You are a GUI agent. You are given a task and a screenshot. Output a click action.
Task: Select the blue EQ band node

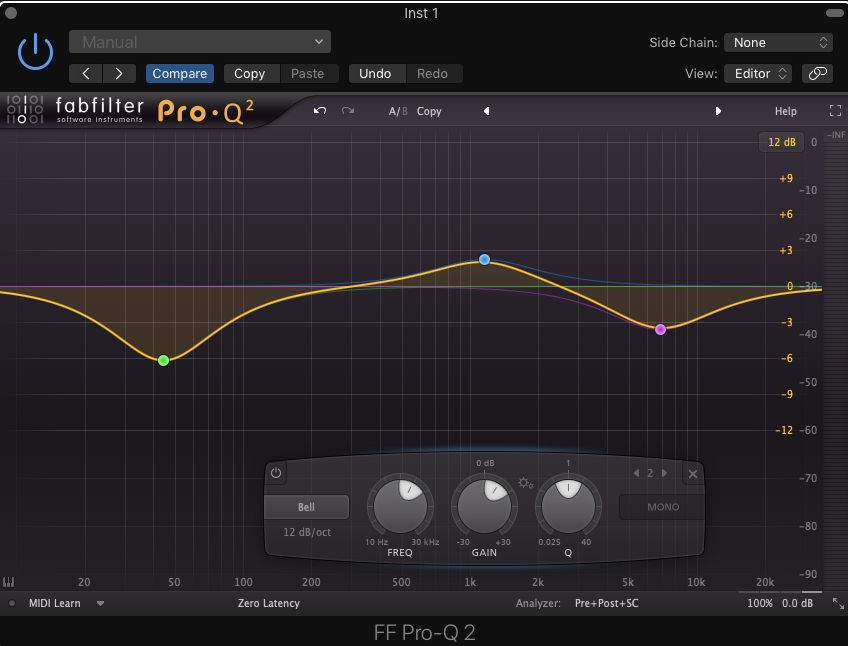click(x=485, y=260)
